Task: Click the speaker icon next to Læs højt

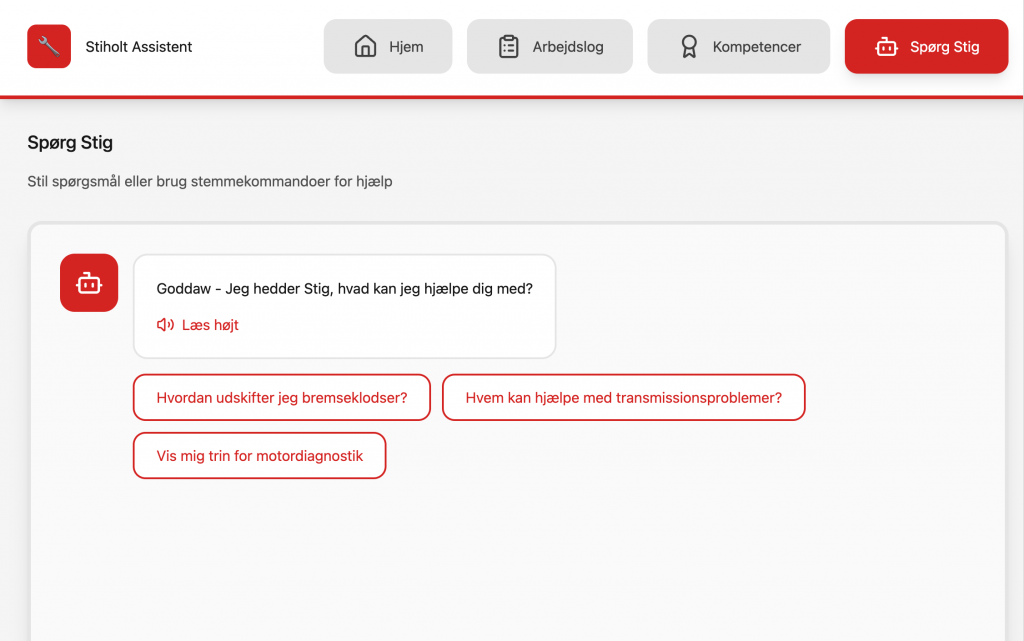Action: (x=165, y=325)
